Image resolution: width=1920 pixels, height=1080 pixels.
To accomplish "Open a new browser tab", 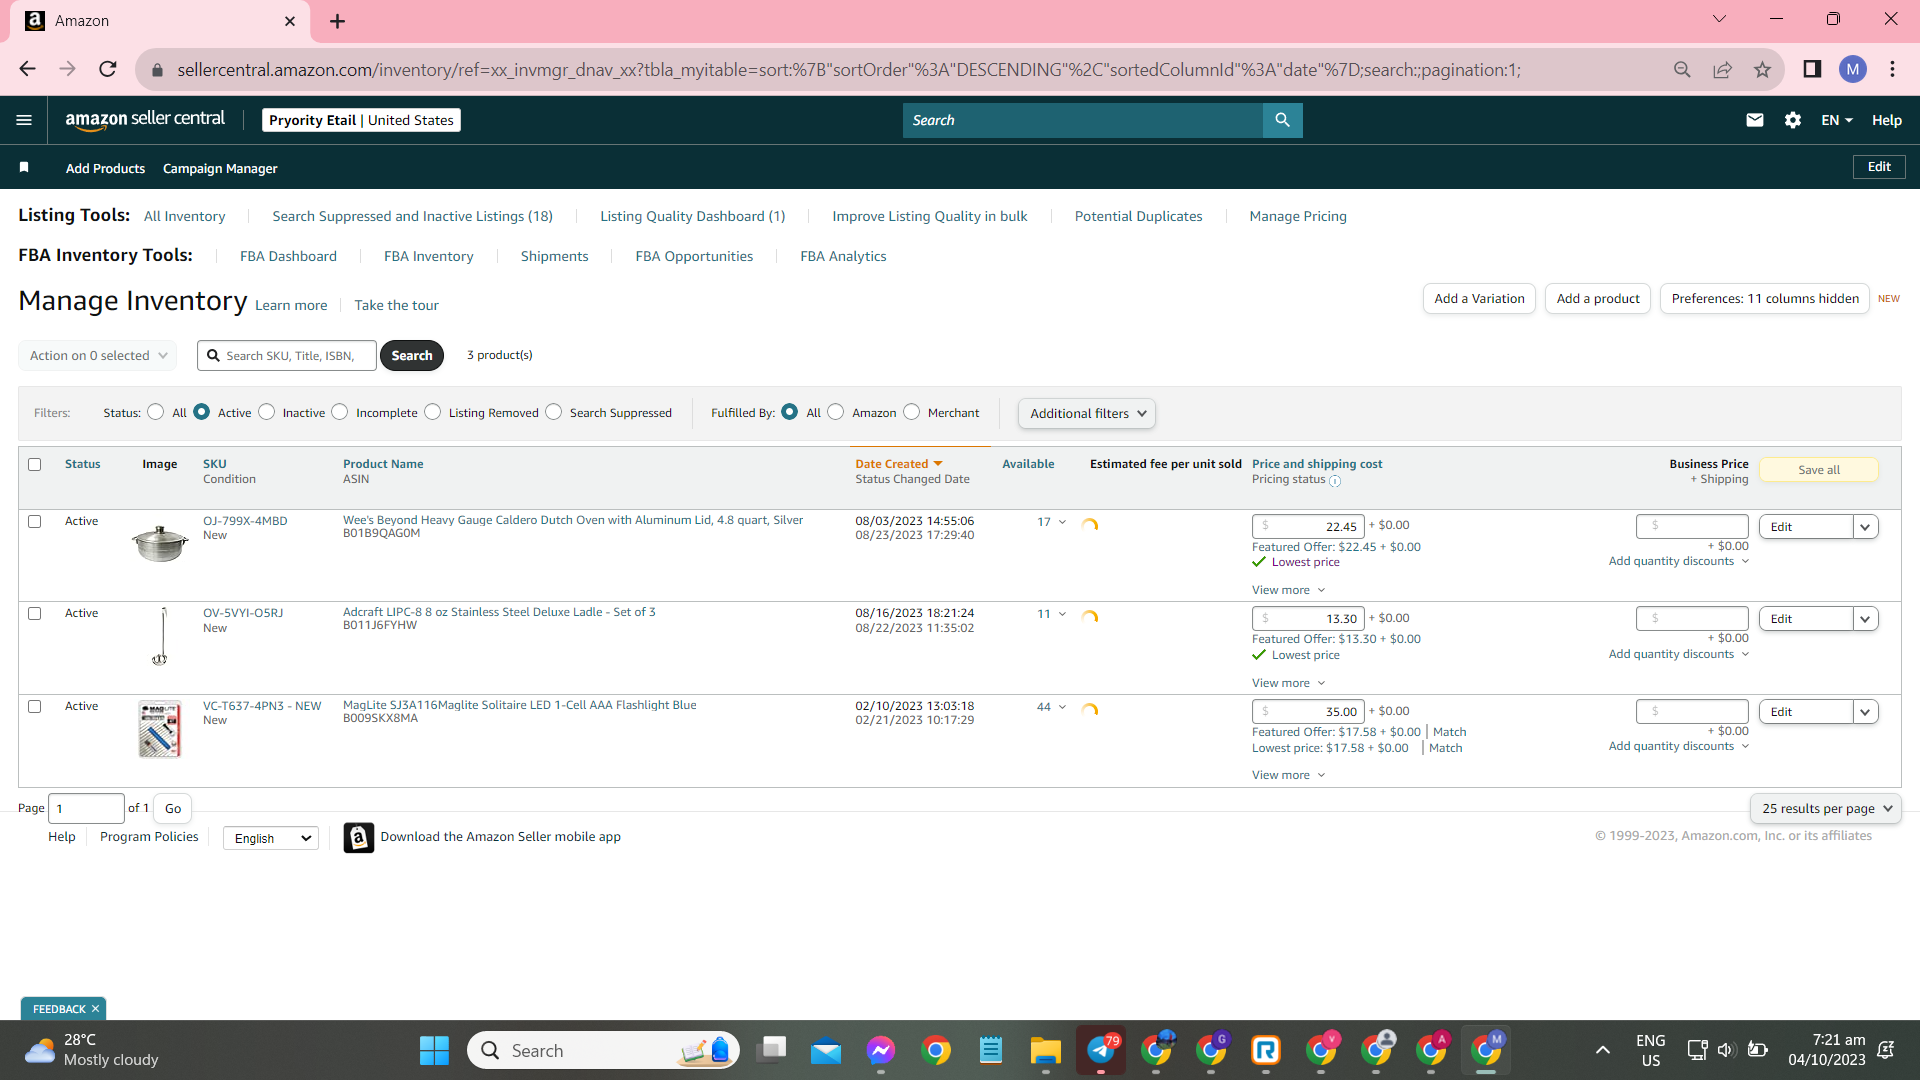I will 337,21.
